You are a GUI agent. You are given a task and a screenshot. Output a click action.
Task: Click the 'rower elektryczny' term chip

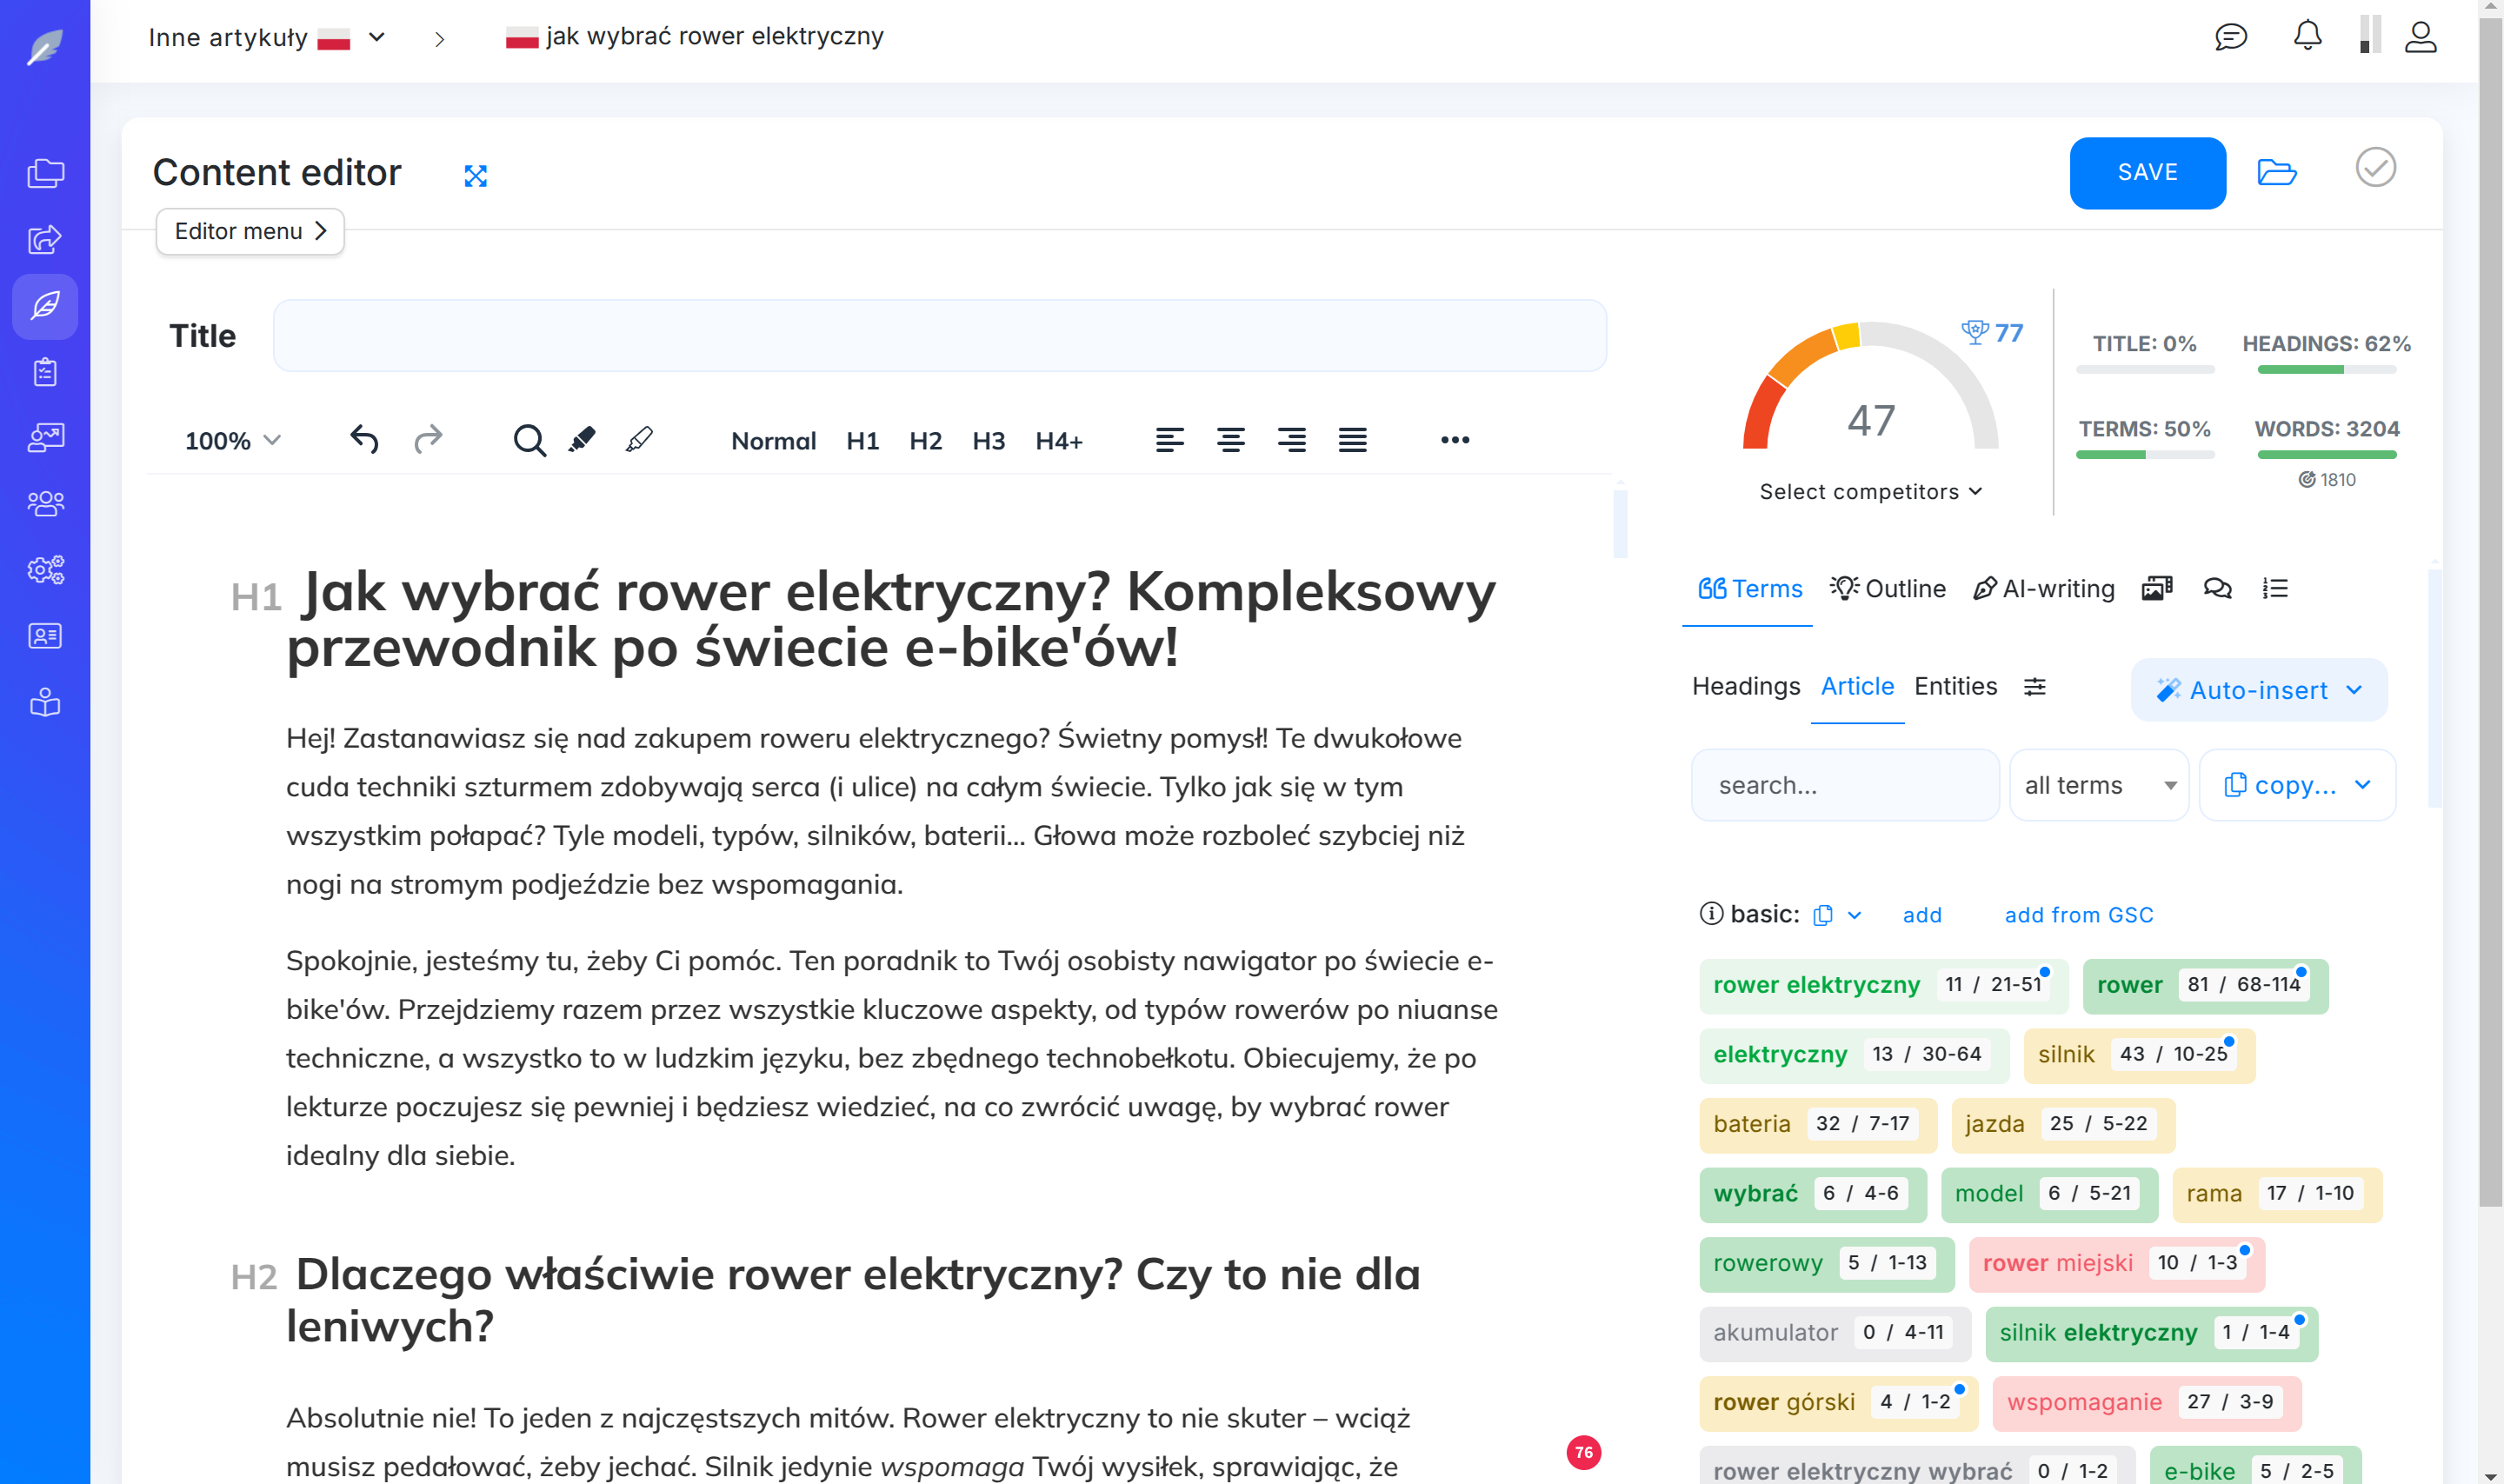[x=1882, y=986]
